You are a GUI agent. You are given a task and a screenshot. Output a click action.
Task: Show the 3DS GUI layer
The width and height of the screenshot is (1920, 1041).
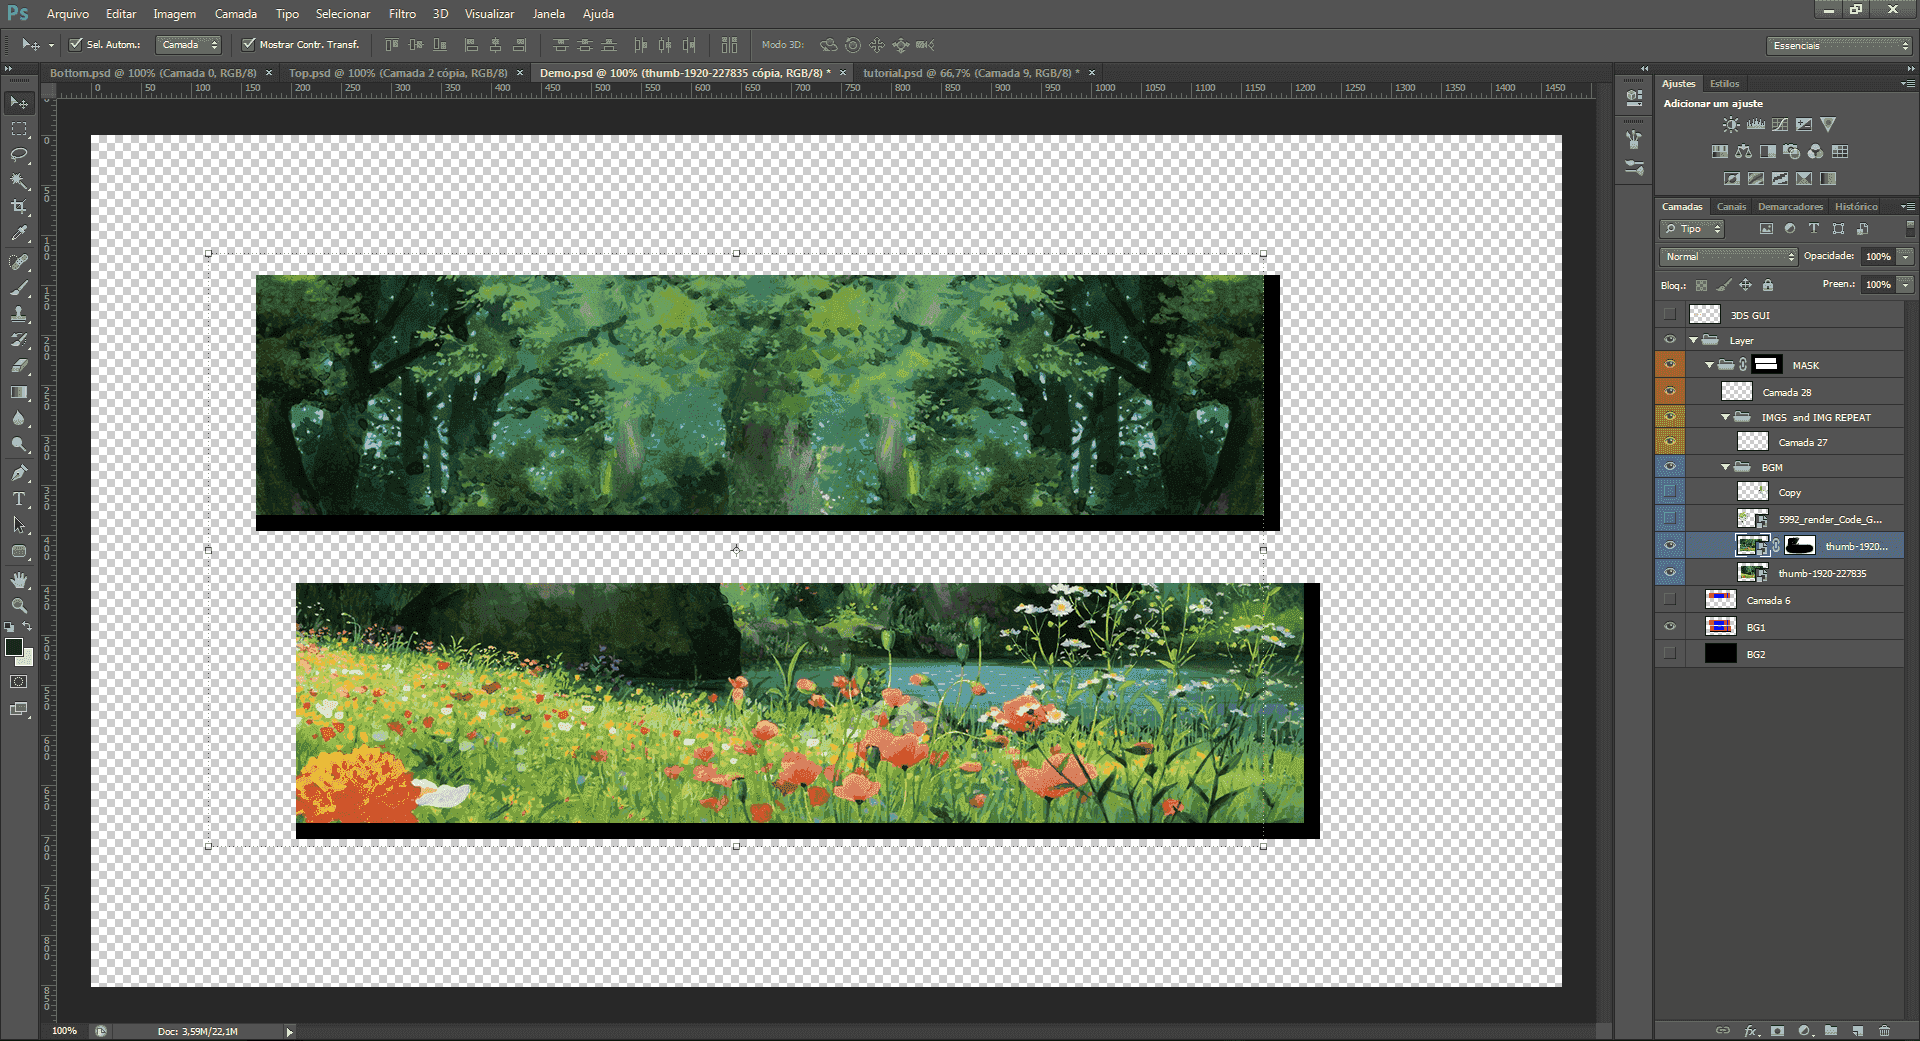pyautogui.click(x=1670, y=315)
